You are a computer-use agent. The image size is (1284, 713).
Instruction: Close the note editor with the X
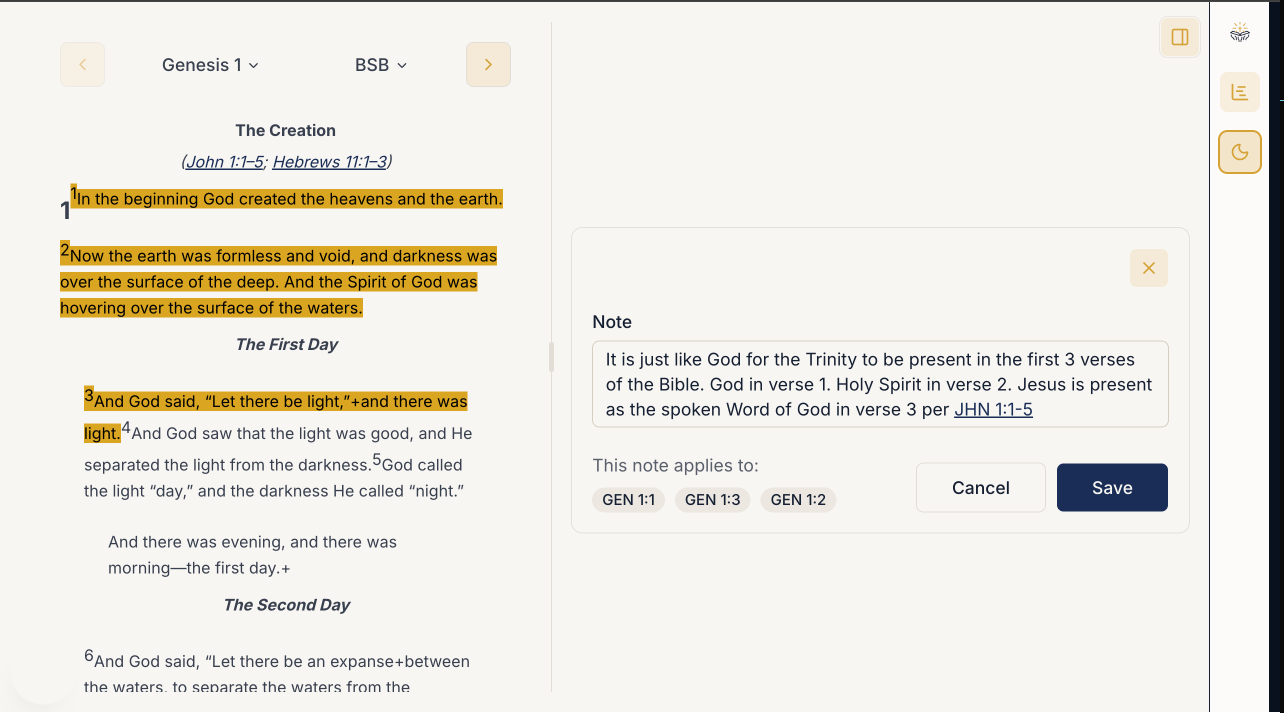1149,268
